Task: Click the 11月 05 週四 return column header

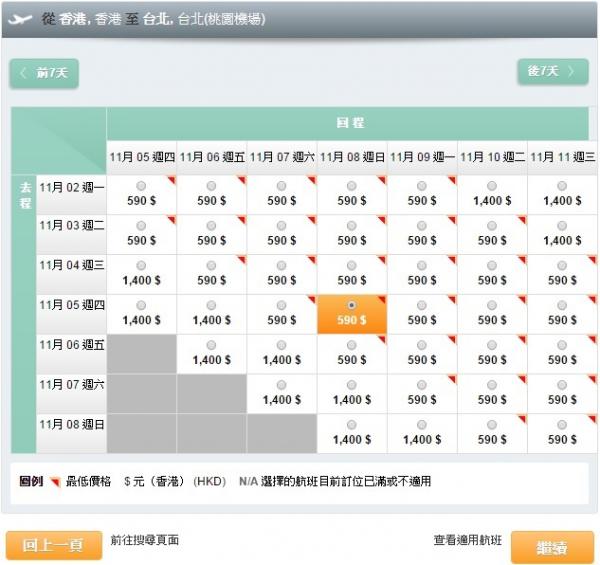Action: (x=142, y=157)
